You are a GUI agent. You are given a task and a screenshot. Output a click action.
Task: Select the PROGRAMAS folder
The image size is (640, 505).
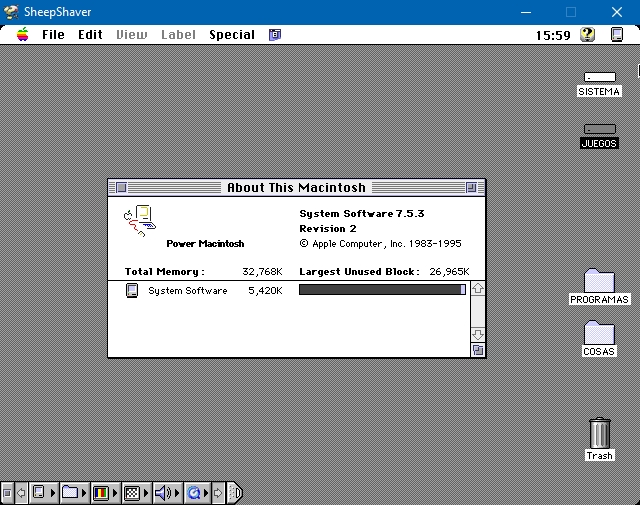point(599,280)
